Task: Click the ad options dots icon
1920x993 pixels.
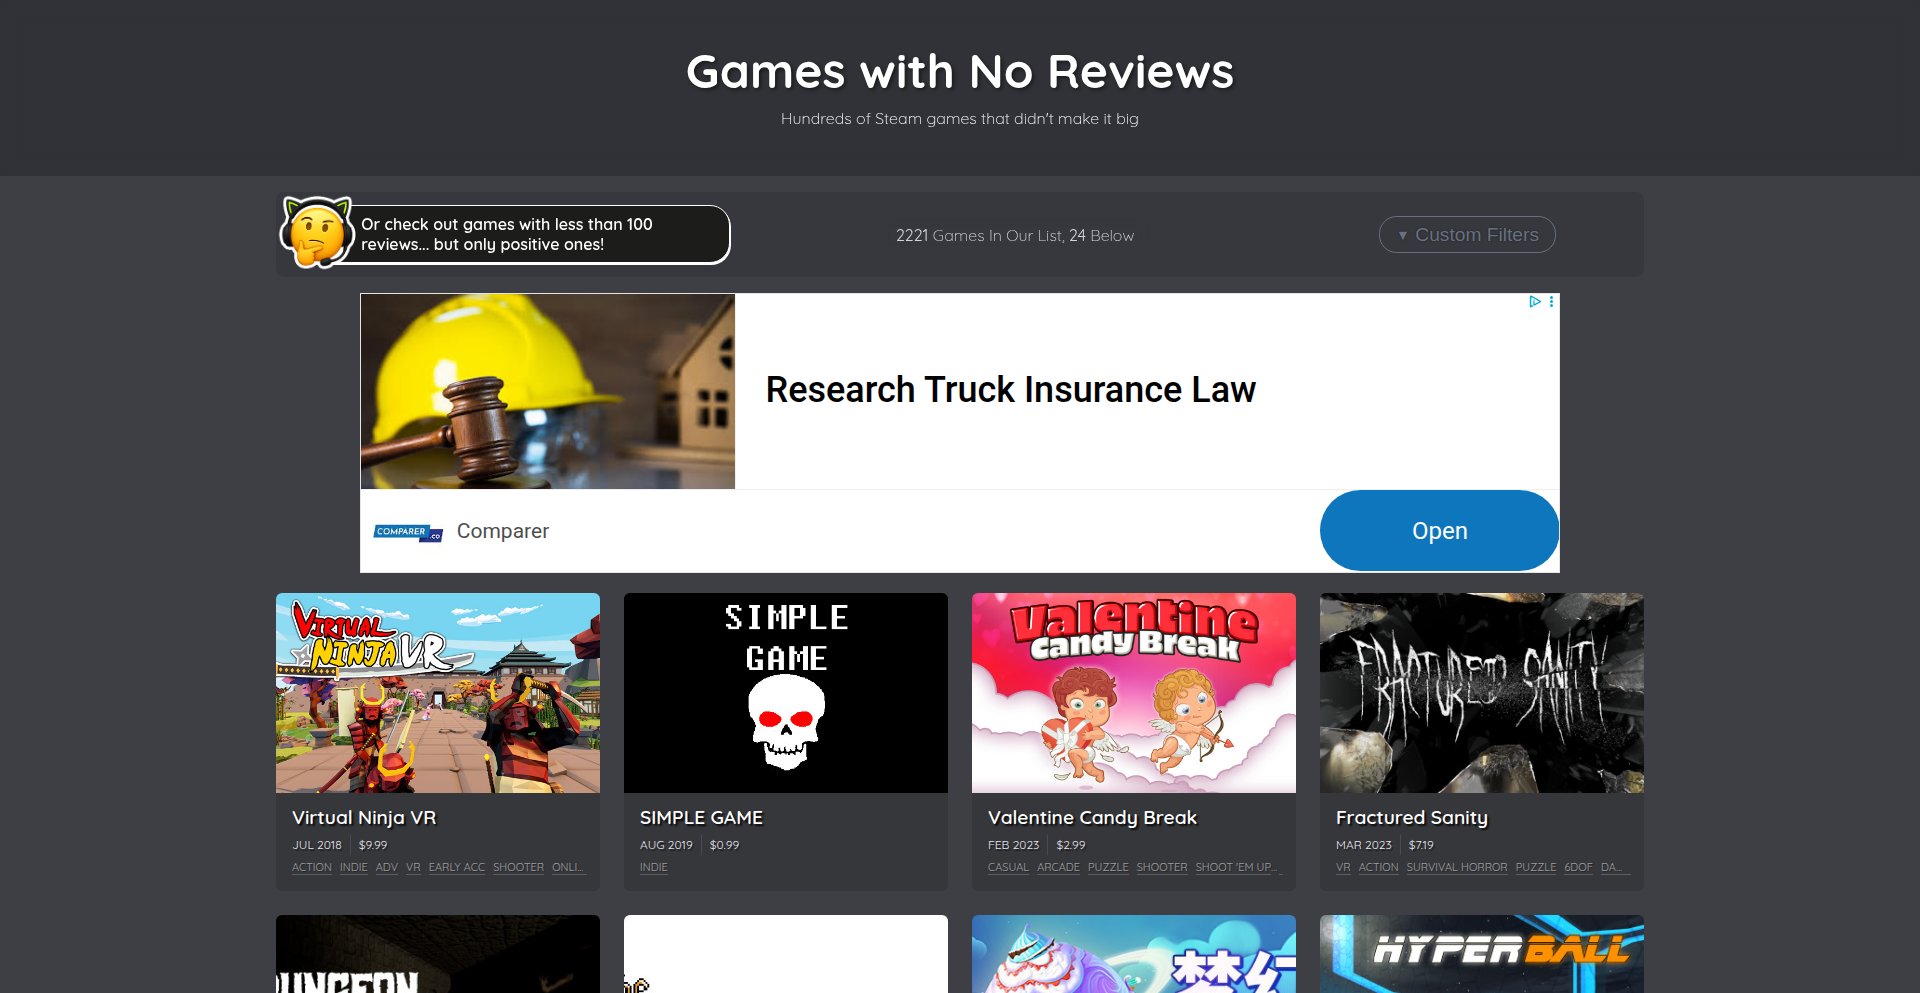Action: [x=1551, y=301]
